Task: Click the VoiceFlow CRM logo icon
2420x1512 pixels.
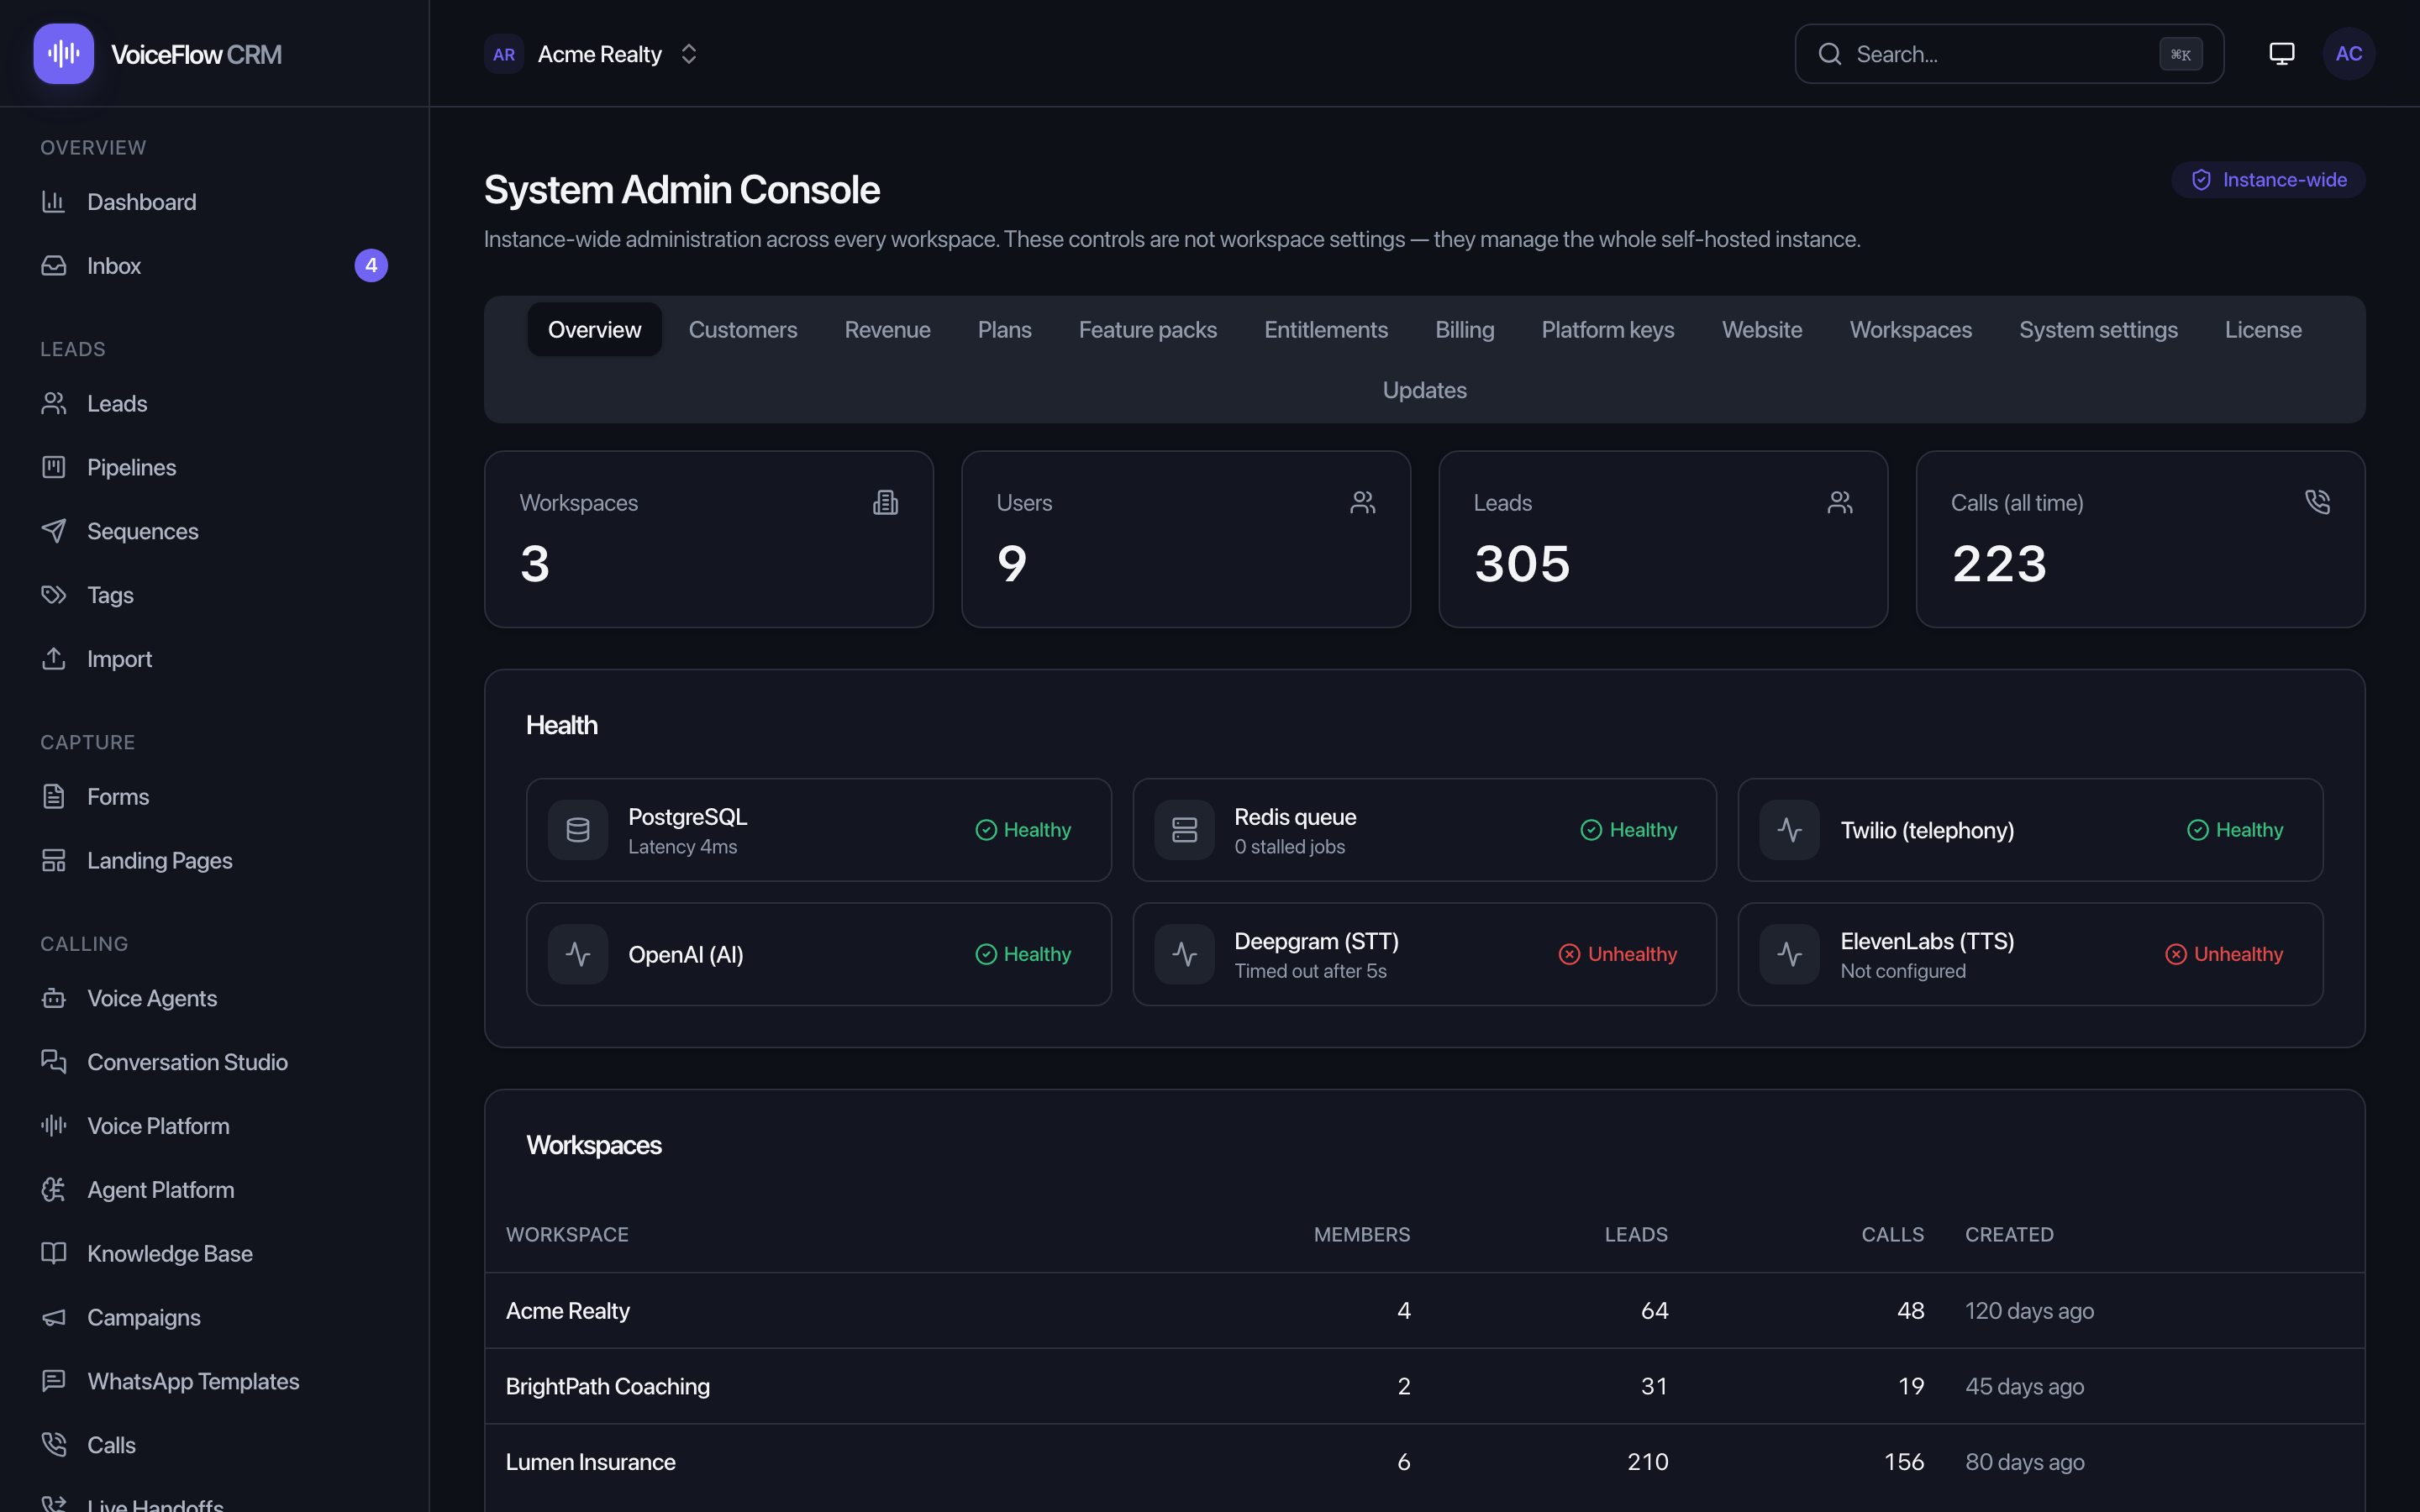Action: pos(63,54)
